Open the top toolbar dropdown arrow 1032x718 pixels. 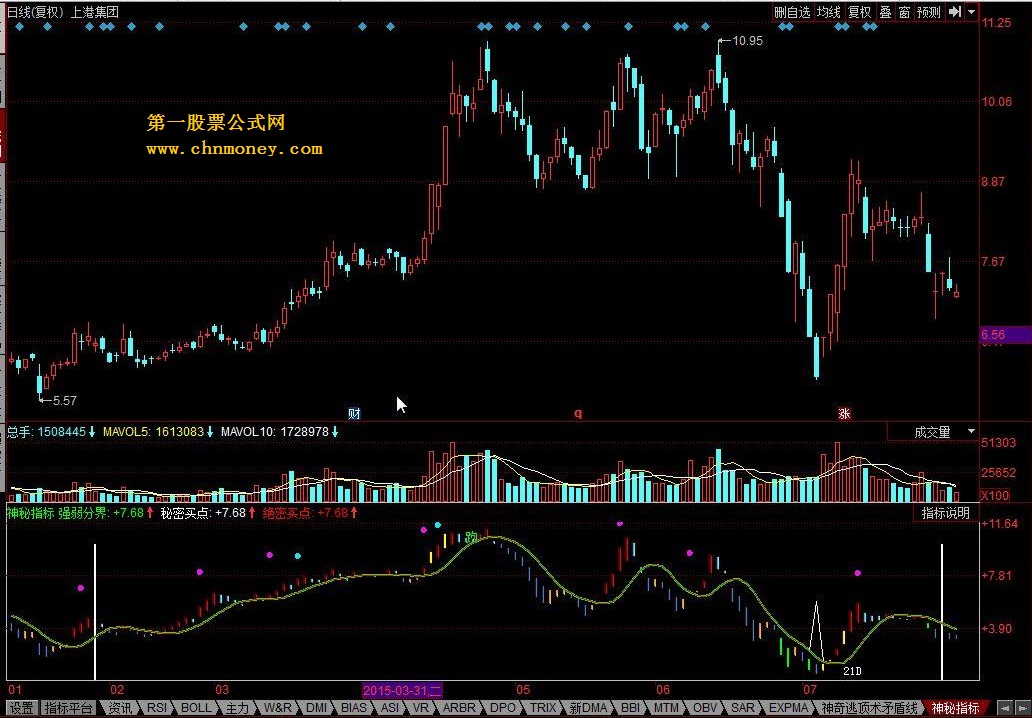(x=971, y=12)
